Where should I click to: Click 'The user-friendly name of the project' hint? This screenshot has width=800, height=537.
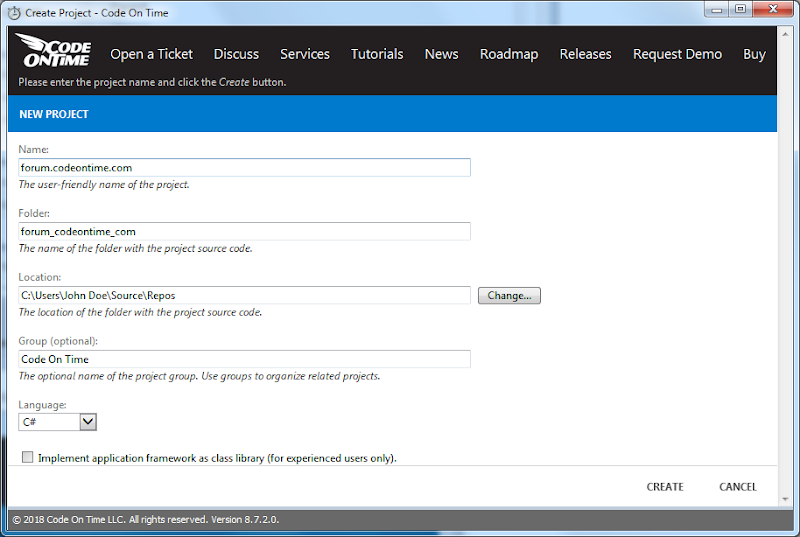(x=104, y=185)
